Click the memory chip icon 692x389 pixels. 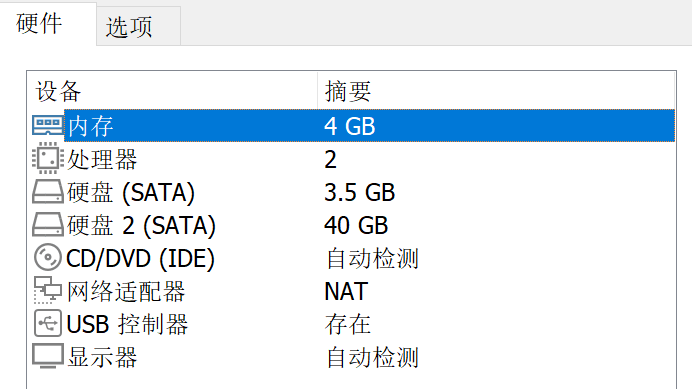pyautogui.click(x=48, y=126)
